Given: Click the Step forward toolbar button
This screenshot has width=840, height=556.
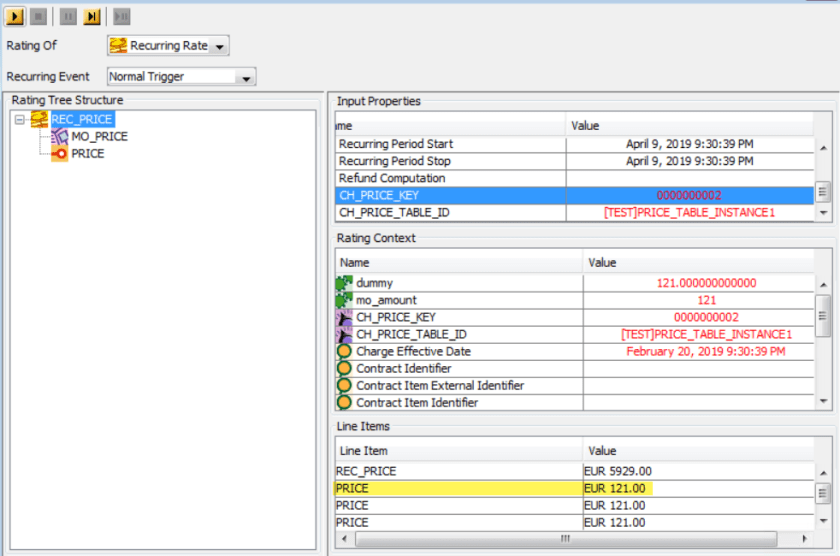Looking at the screenshot, I should click(x=92, y=17).
